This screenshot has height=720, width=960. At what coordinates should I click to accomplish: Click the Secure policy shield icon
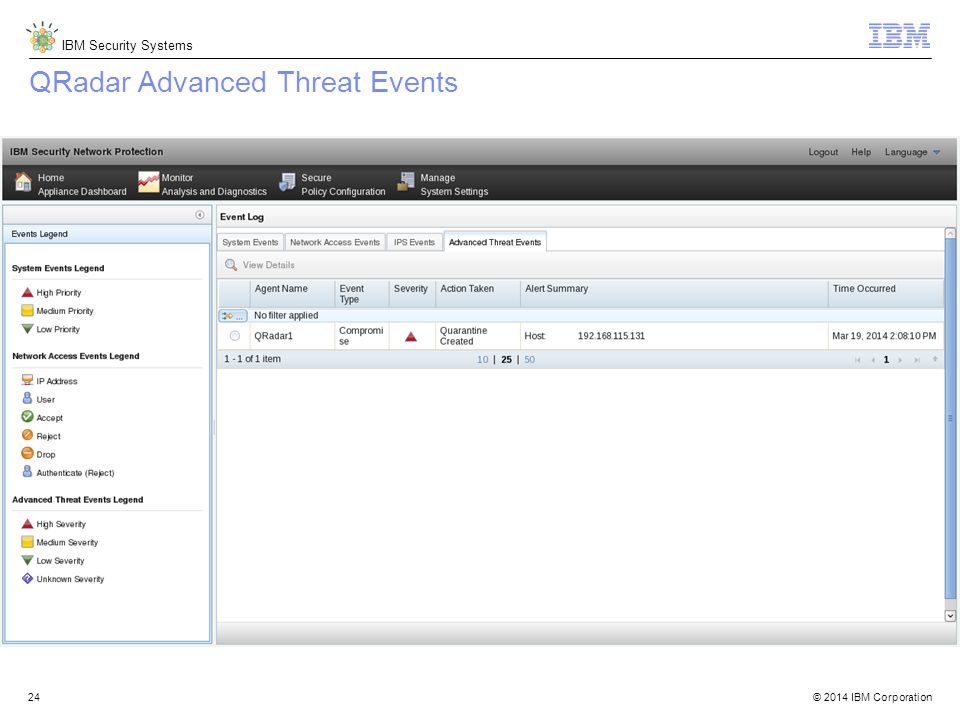click(x=287, y=182)
